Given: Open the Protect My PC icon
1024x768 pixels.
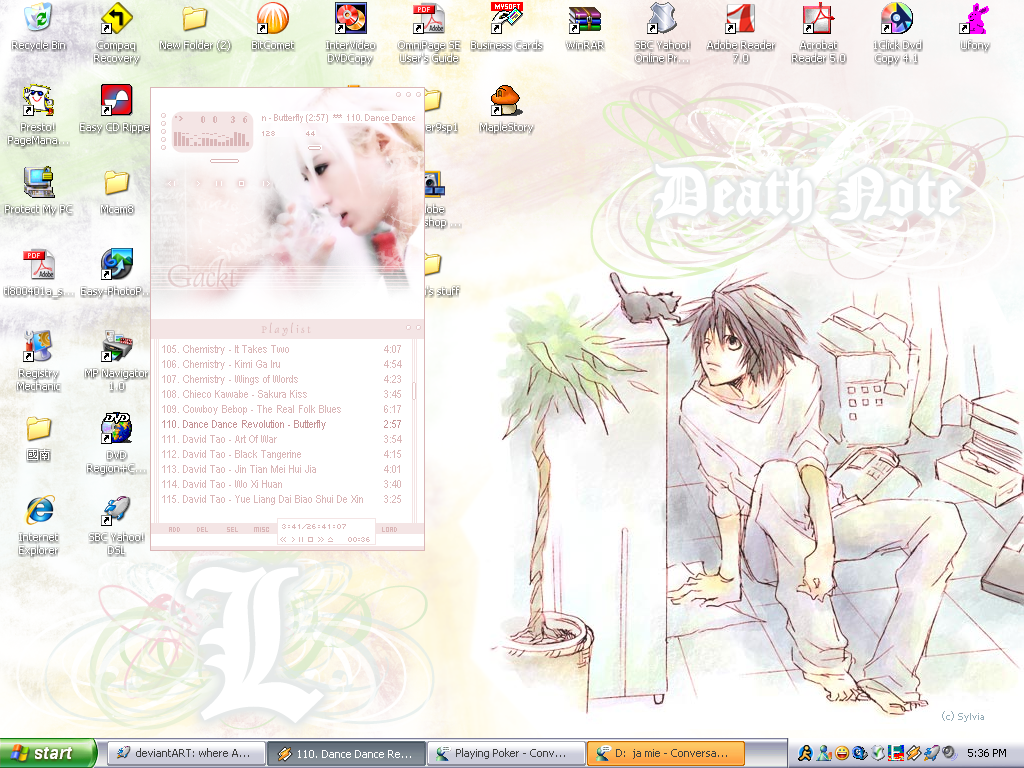Looking at the screenshot, I should pyautogui.click(x=39, y=191).
